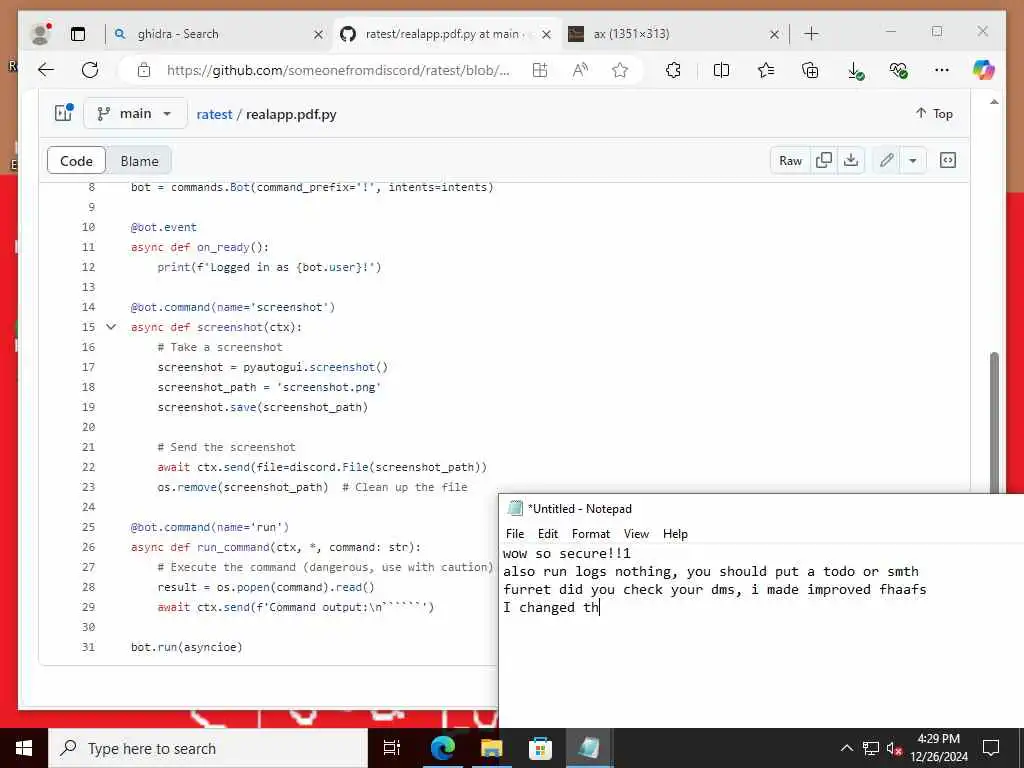Click code line 31 'bot.run(asyncioe)'

pos(186,647)
